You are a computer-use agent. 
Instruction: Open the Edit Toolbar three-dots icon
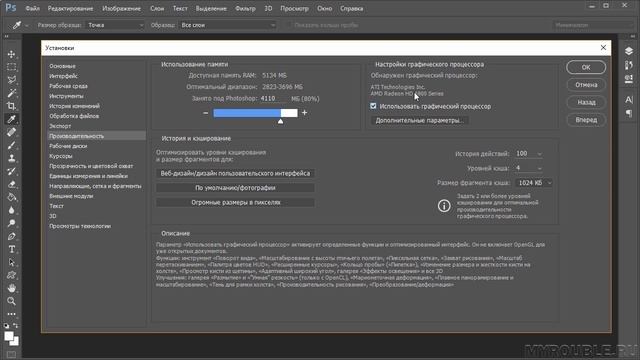(11, 314)
